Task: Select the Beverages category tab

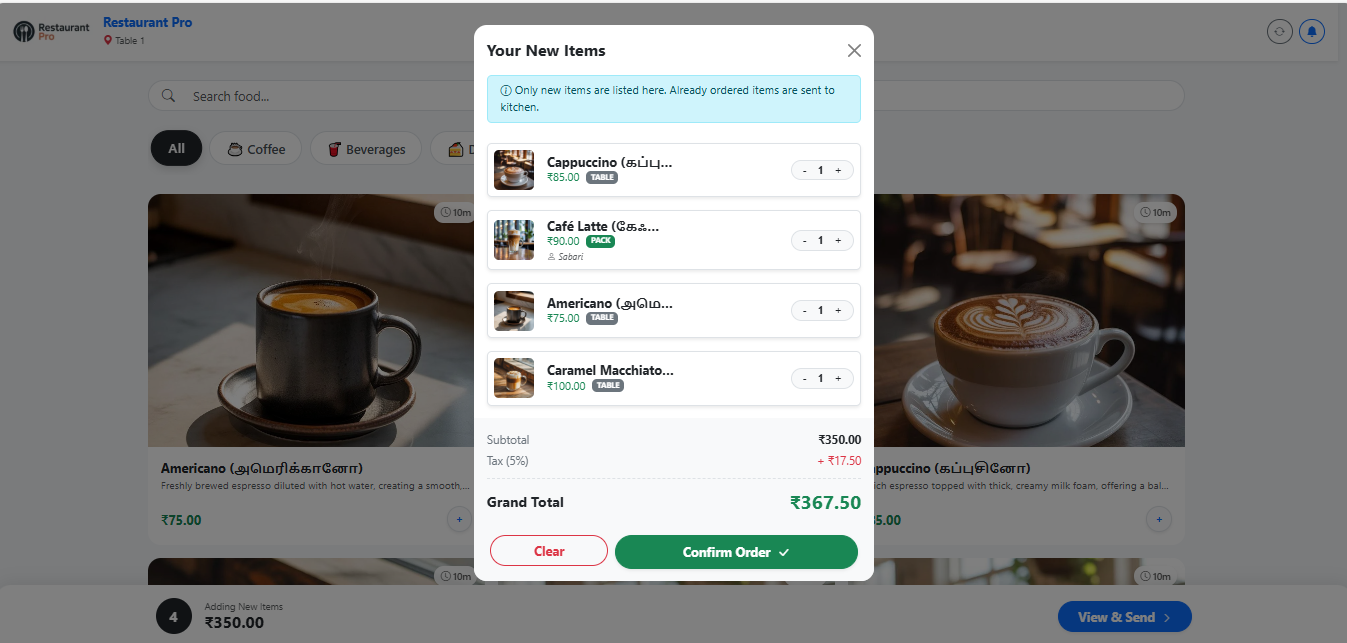Action: (x=365, y=149)
